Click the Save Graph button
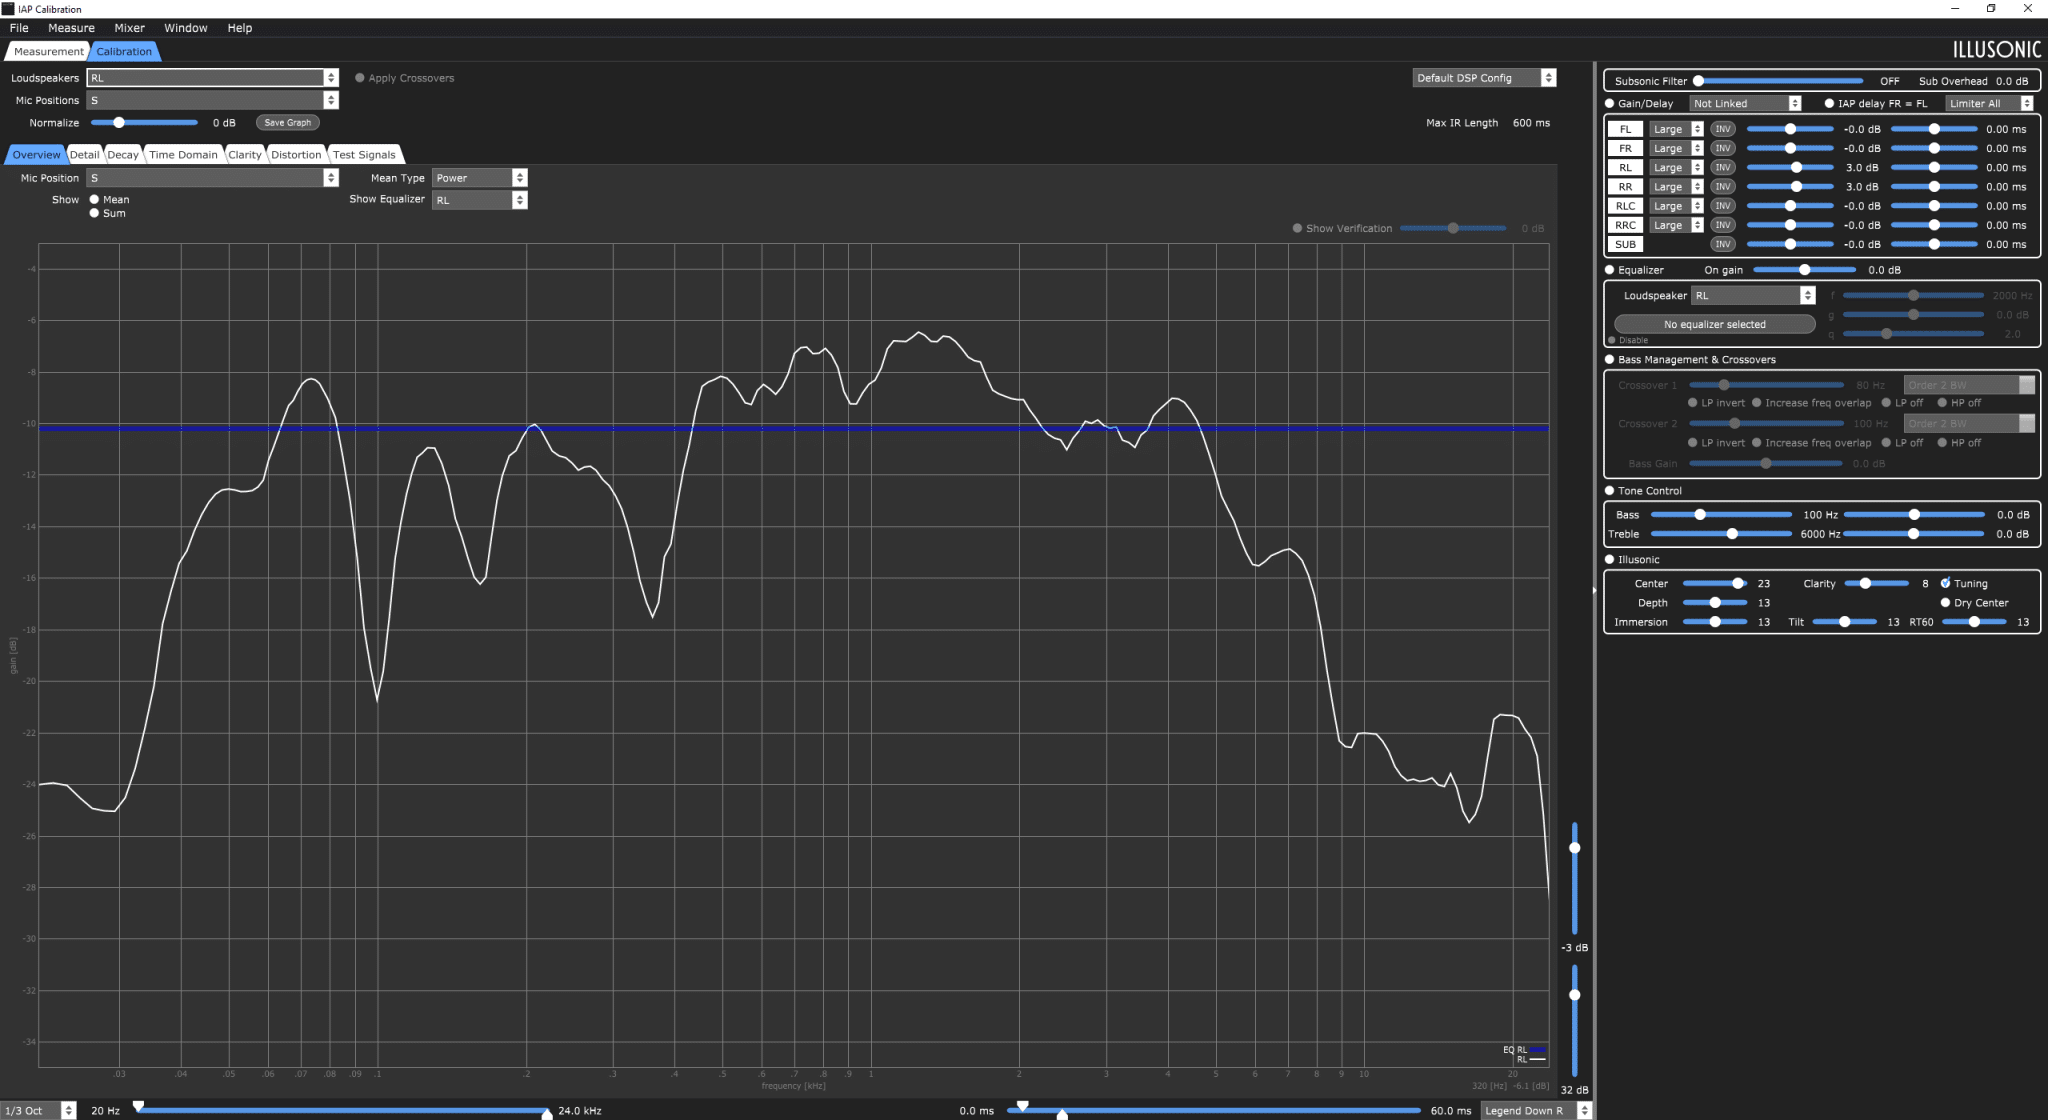Image resolution: width=2048 pixels, height=1120 pixels. pos(288,123)
